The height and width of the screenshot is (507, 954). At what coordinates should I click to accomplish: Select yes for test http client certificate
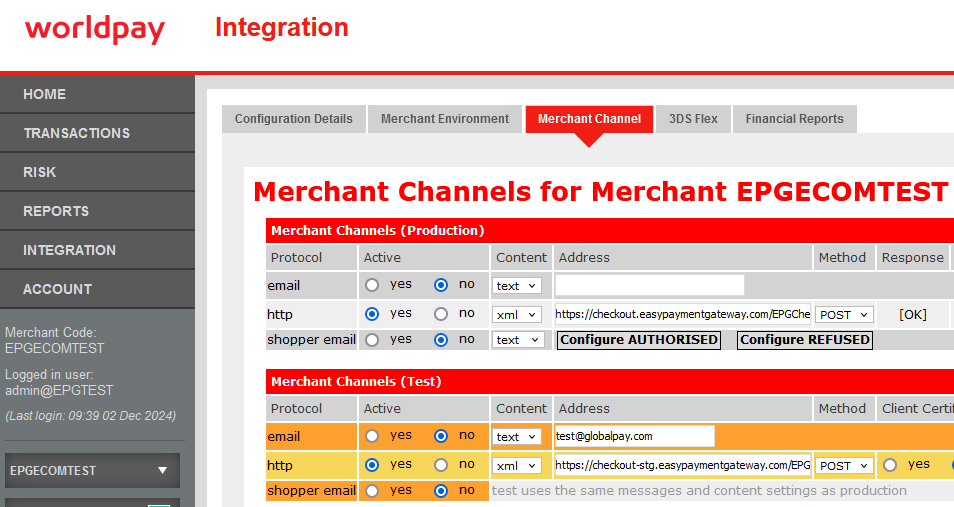point(890,465)
